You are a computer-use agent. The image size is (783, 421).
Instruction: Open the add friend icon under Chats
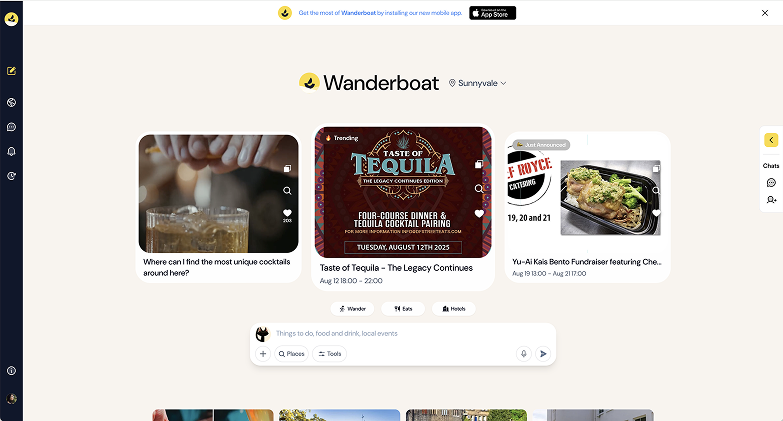(x=771, y=200)
